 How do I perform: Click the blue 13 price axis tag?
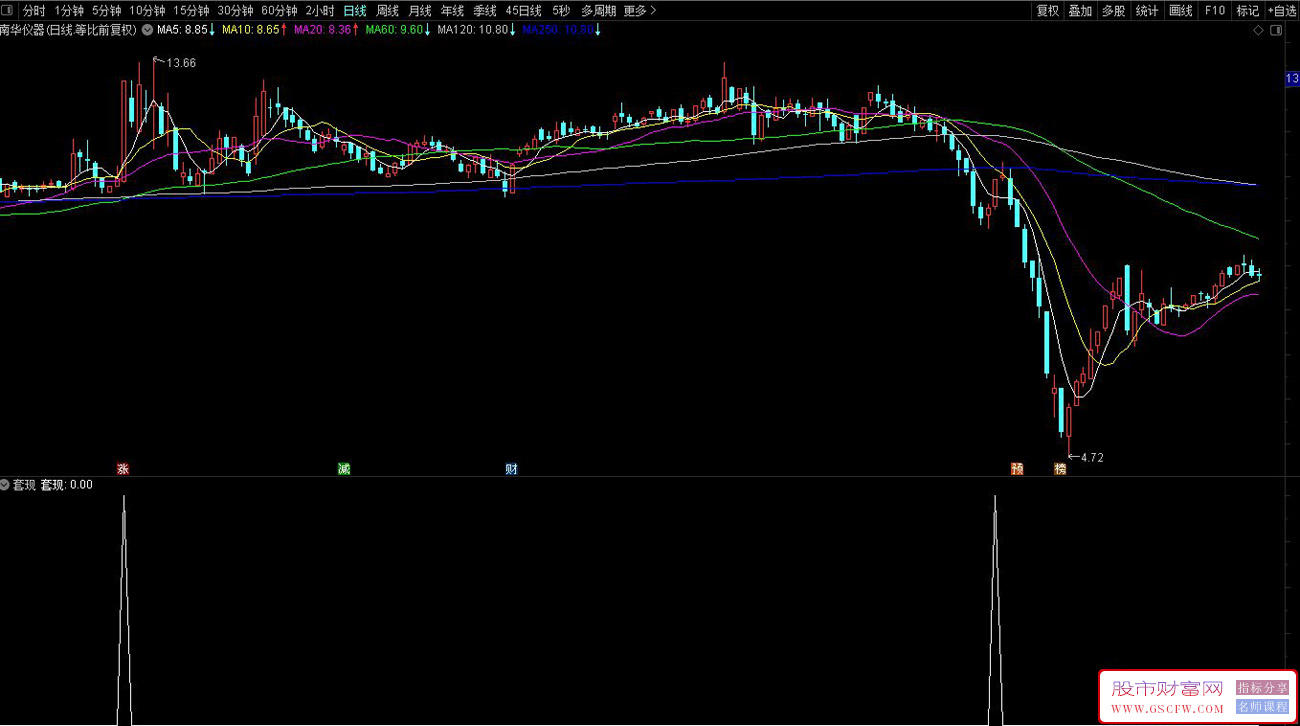(x=1292, y=79)
